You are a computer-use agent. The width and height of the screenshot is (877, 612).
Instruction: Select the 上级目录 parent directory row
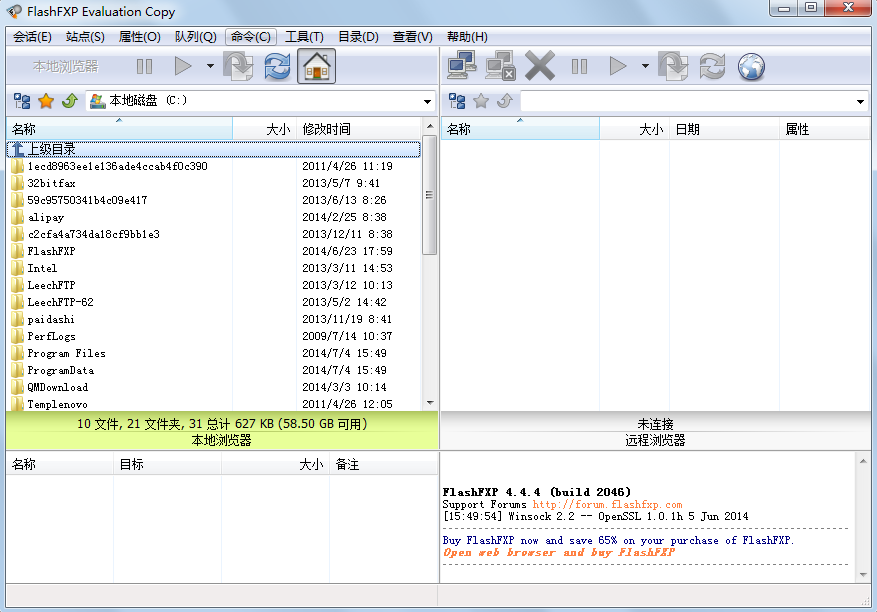point(214,149)
